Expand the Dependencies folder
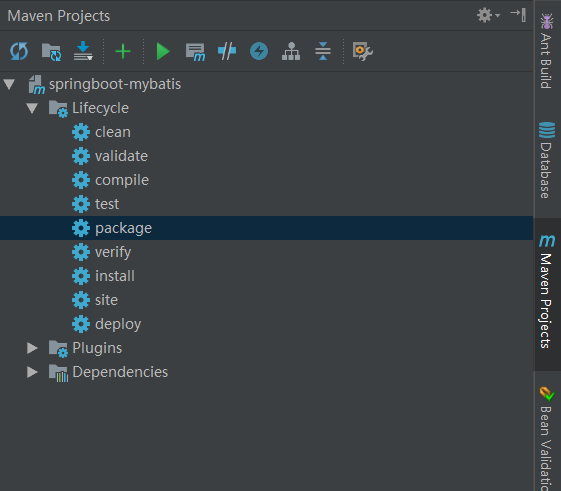 point(32,372)
